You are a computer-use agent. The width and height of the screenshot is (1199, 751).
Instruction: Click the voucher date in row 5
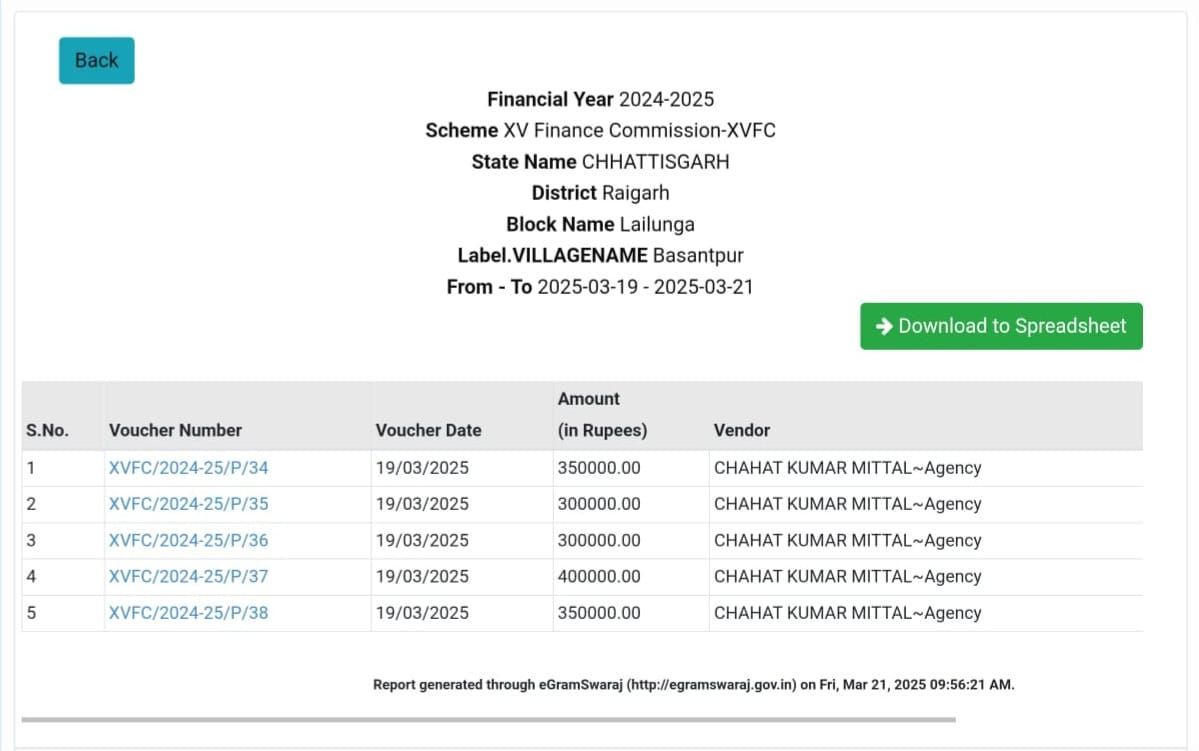[422, 613]
